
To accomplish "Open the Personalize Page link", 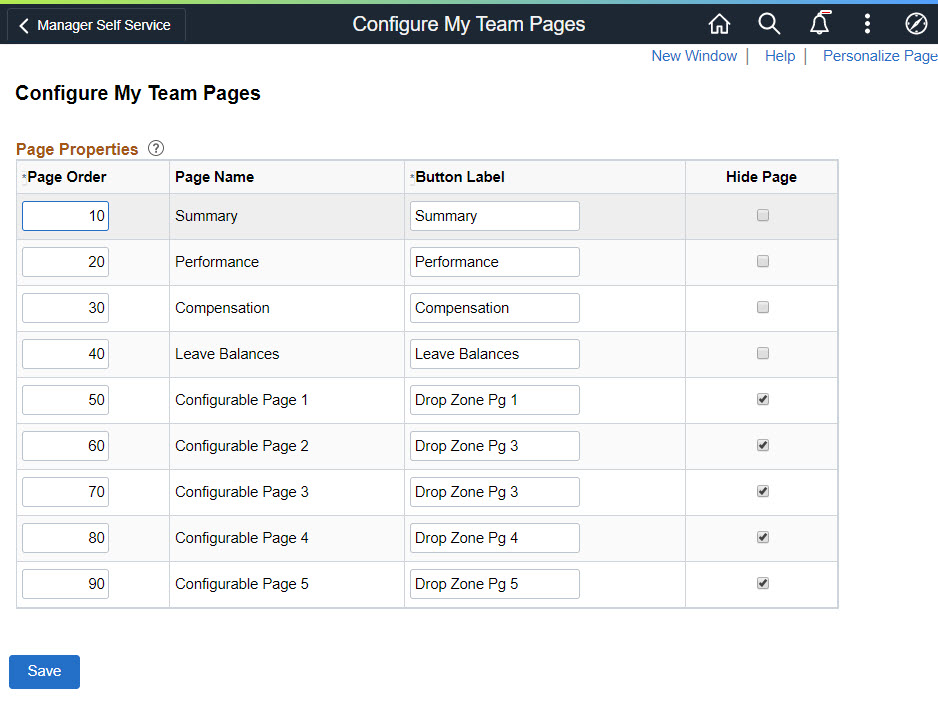I will coord(879,56).
